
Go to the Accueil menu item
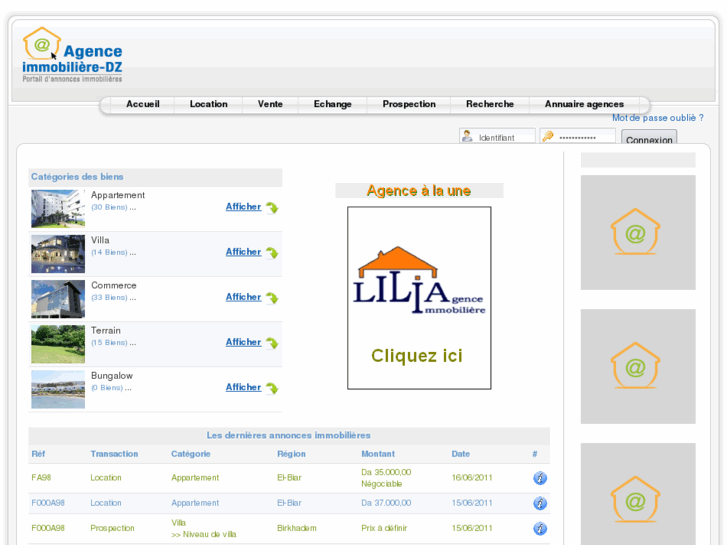(x=143, y=104)
